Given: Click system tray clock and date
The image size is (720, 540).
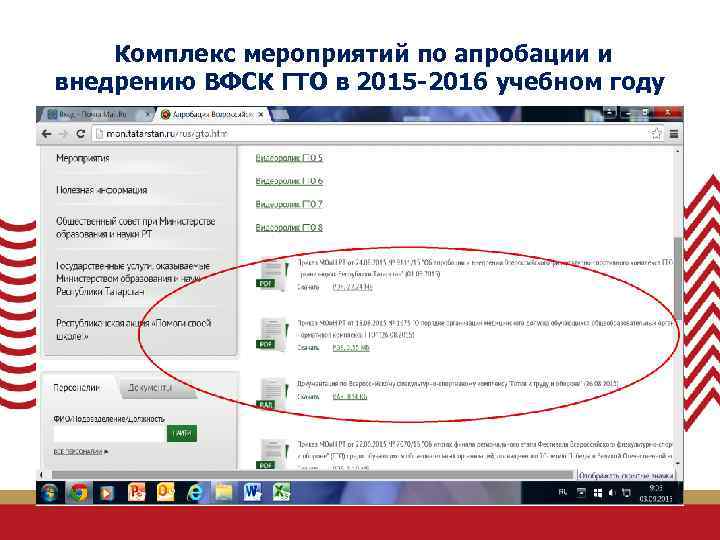Looking at the screenshot, I should pyautogui.click(x=656, y=493).
